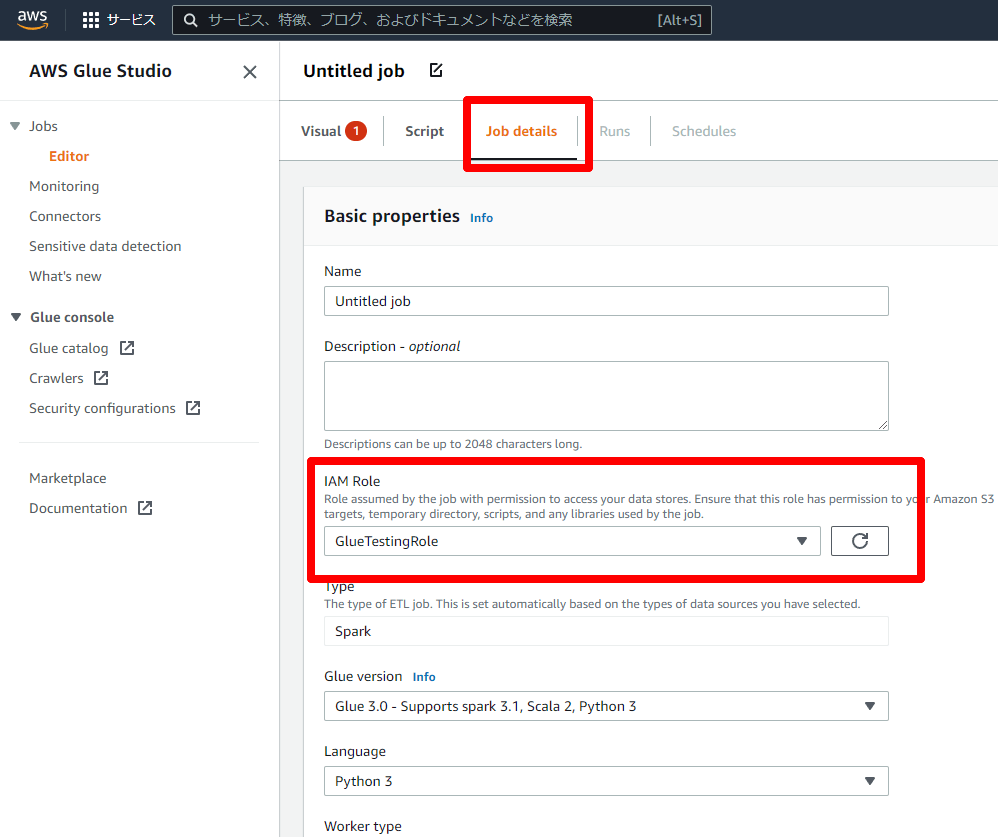Viewport: 998px width, 837px height.
Task: Click the Visual tab error badge
Action: pyautogui.click(x=356, y=131)
